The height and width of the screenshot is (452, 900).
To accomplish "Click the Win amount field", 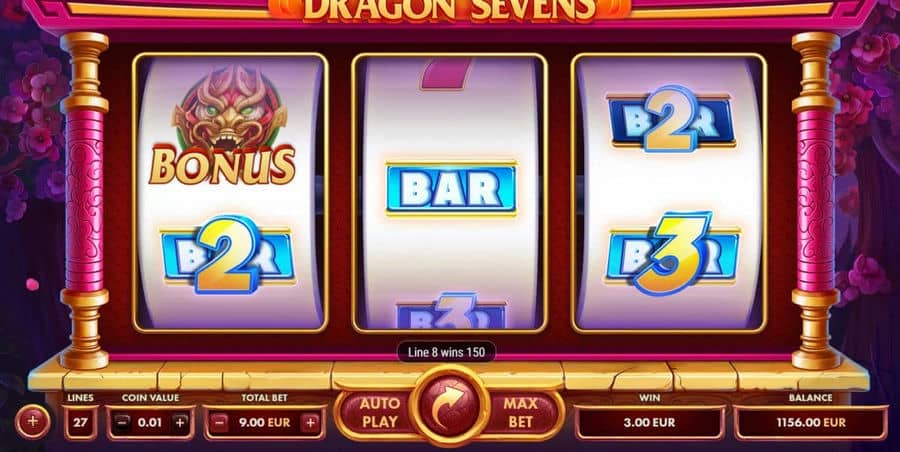I will pyautogui.click(x=650, y=423).
